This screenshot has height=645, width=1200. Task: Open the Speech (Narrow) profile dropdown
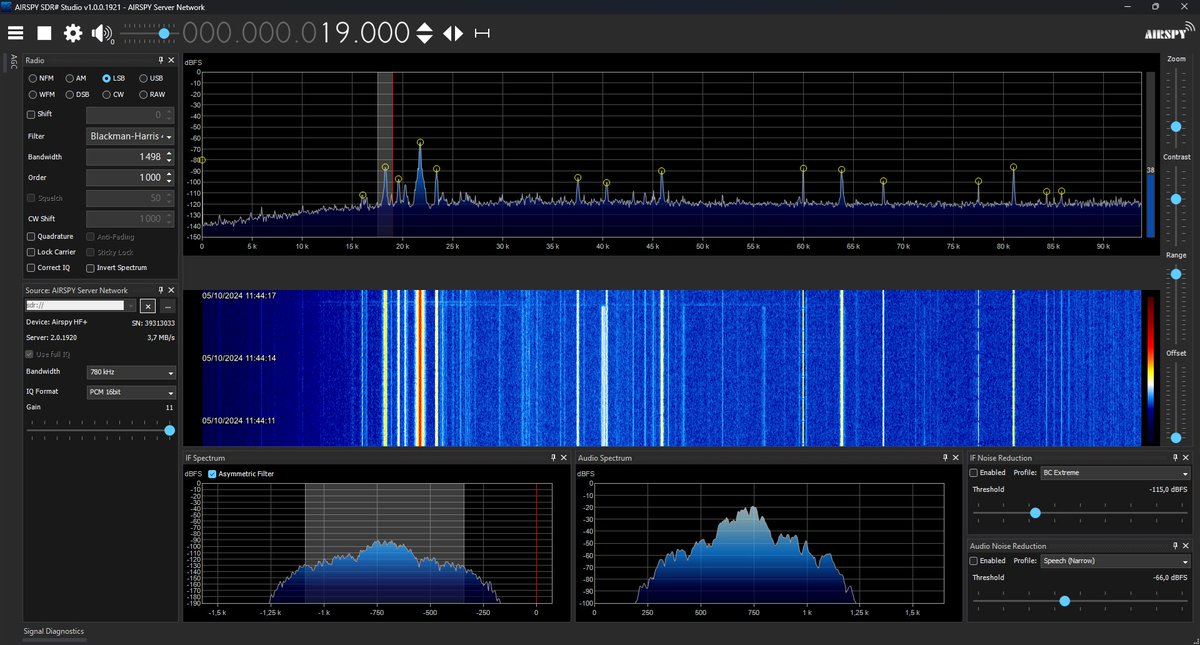click(x=1115, y=561)
